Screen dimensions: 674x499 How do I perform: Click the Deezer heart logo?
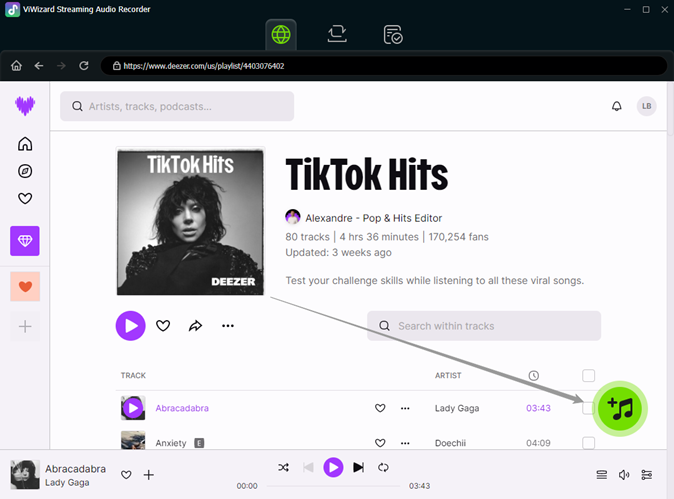pos(25,105)
